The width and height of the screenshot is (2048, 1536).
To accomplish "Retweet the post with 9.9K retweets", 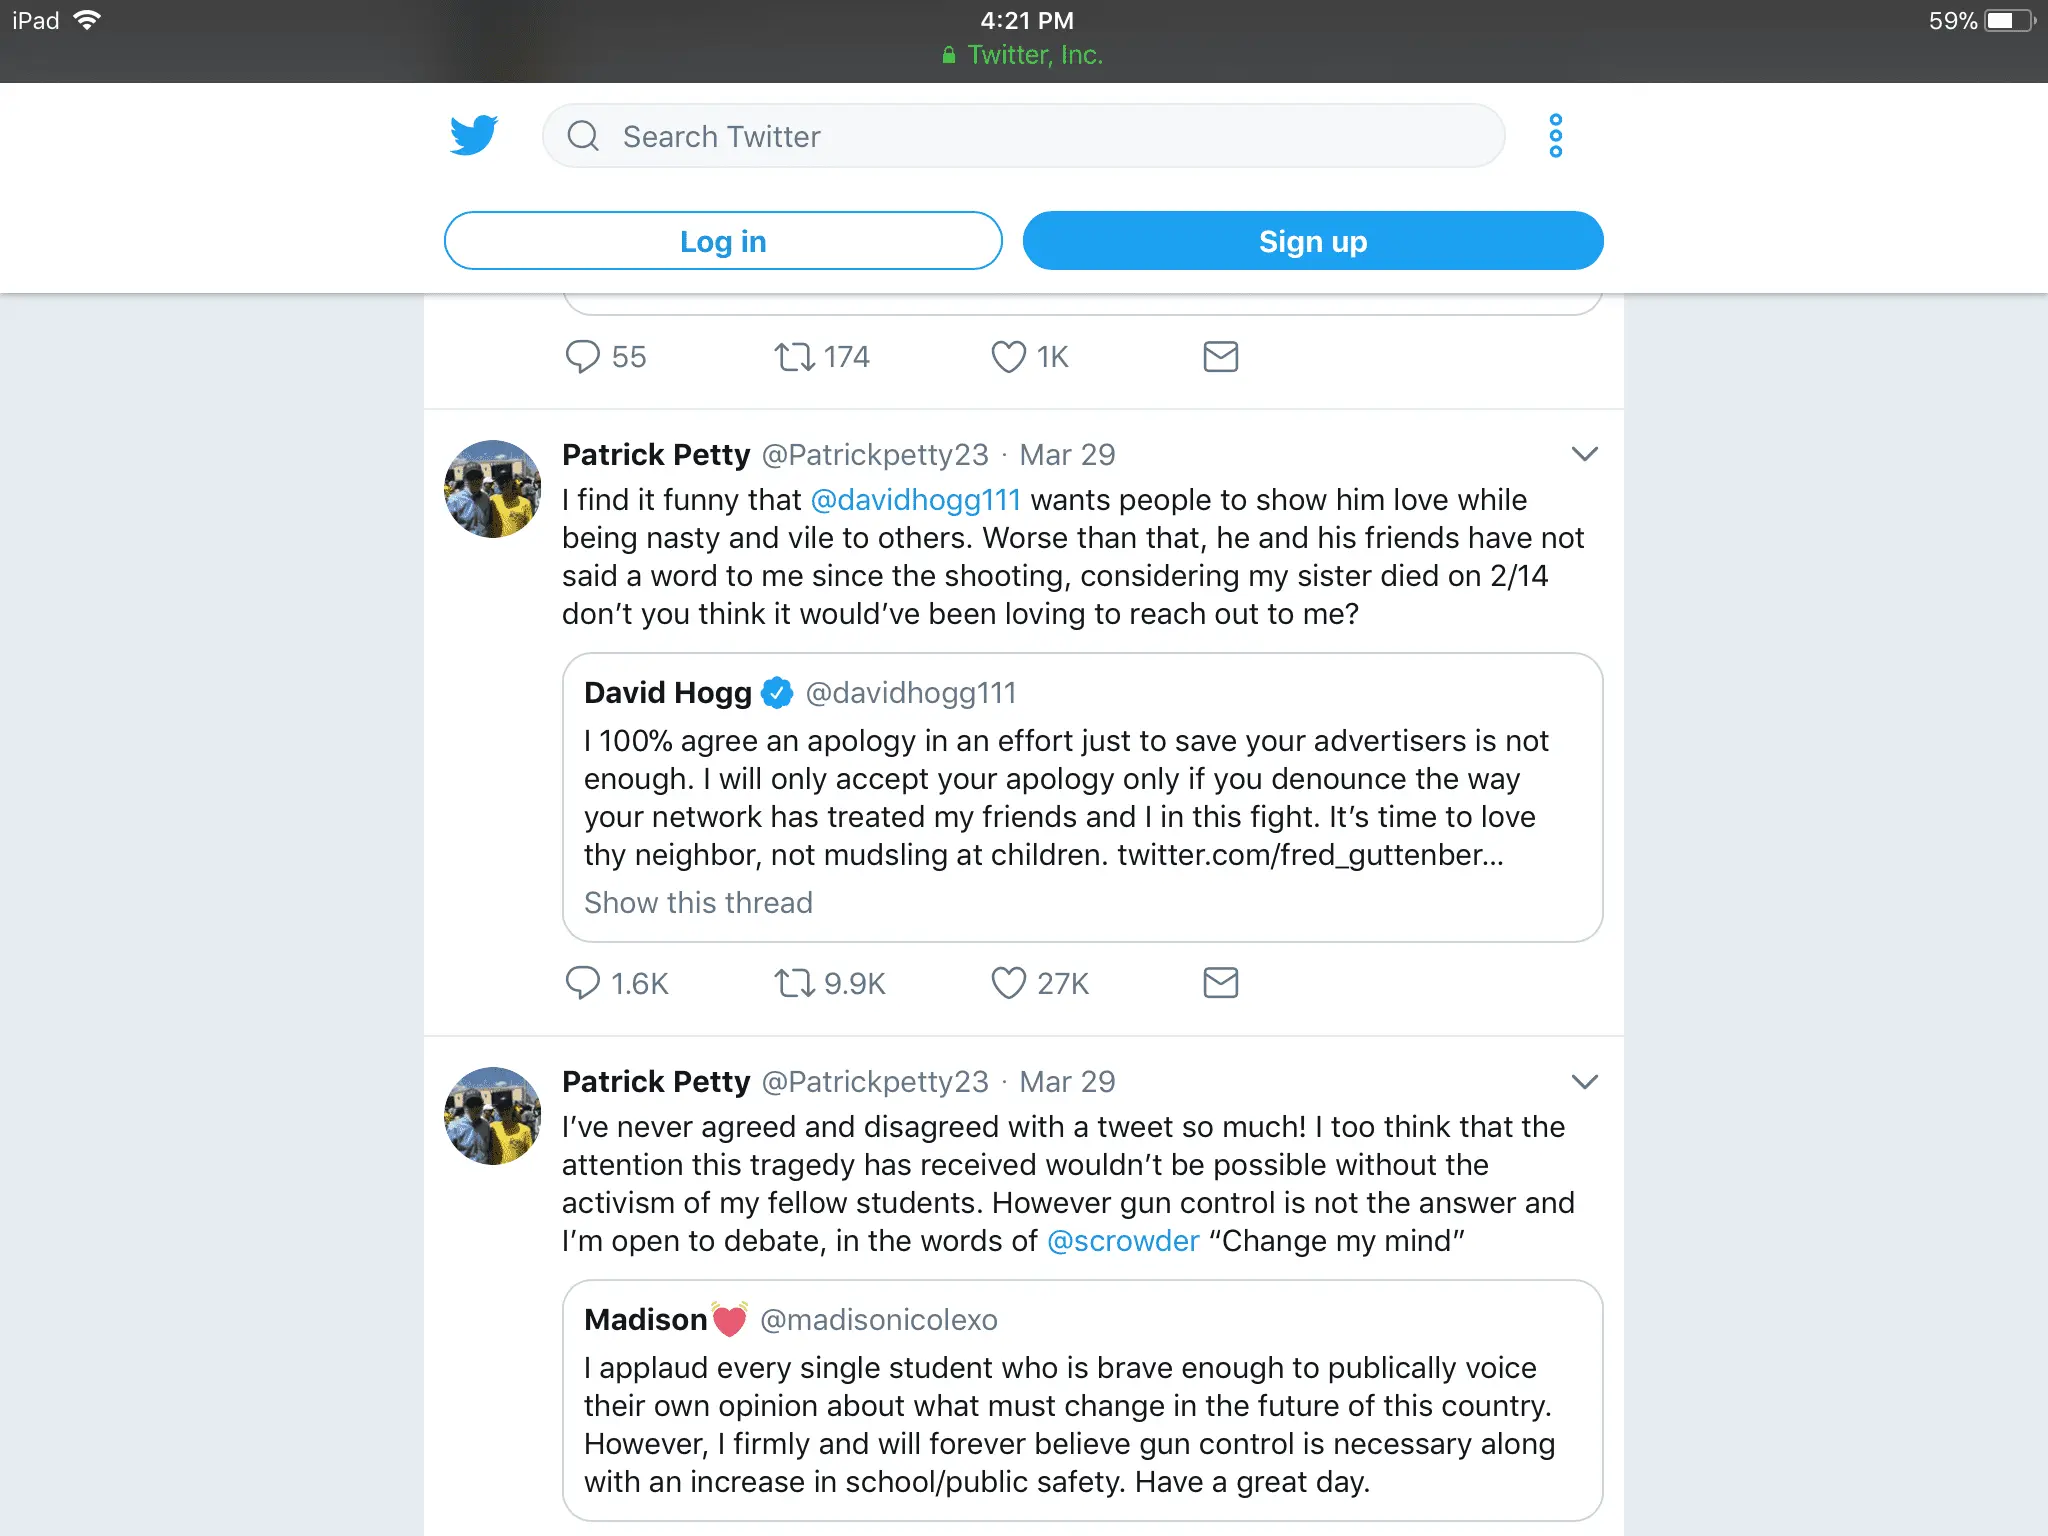I will click(x=795, y=983).
